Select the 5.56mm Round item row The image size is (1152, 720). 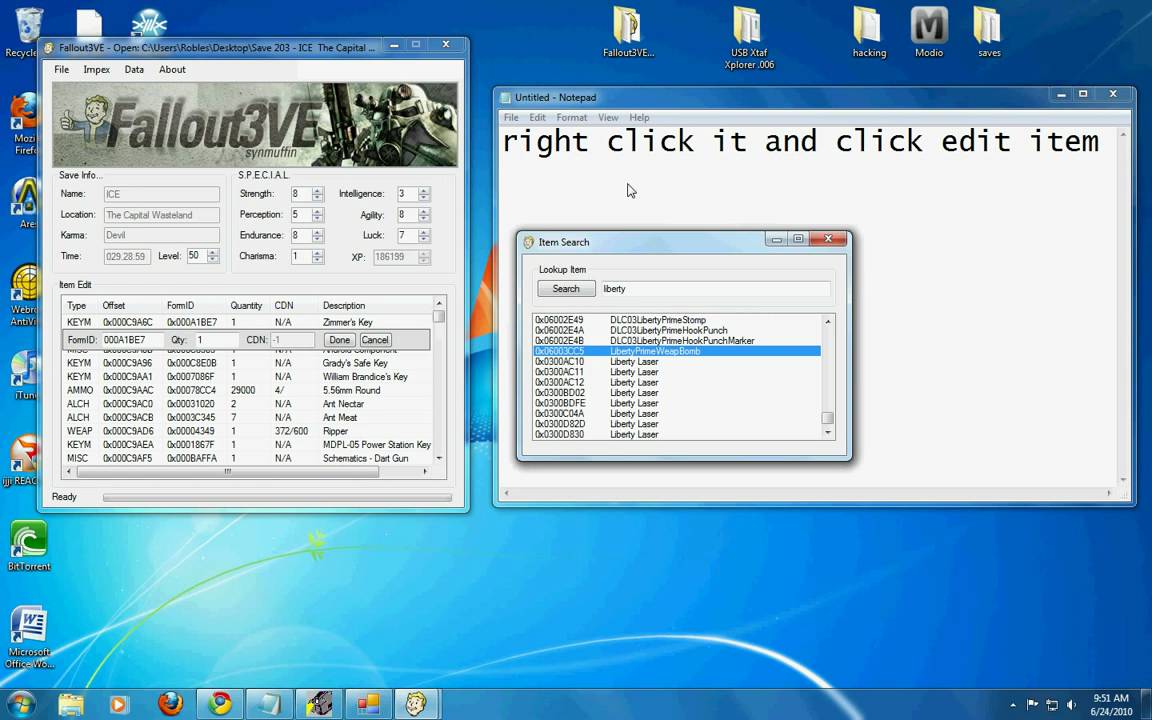(x=248, y=390)
